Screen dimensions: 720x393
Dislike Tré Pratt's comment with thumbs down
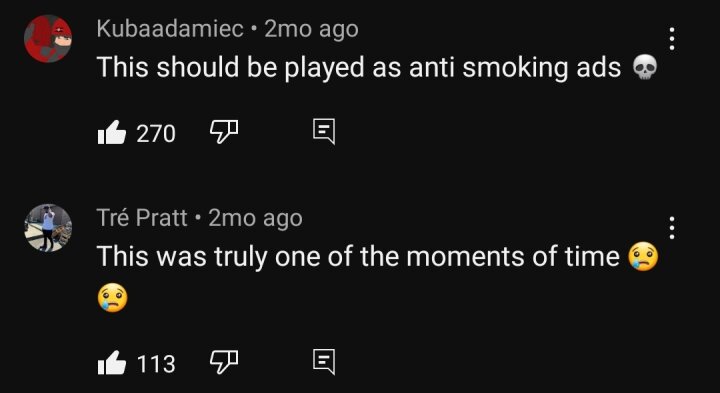click(224, 362)
